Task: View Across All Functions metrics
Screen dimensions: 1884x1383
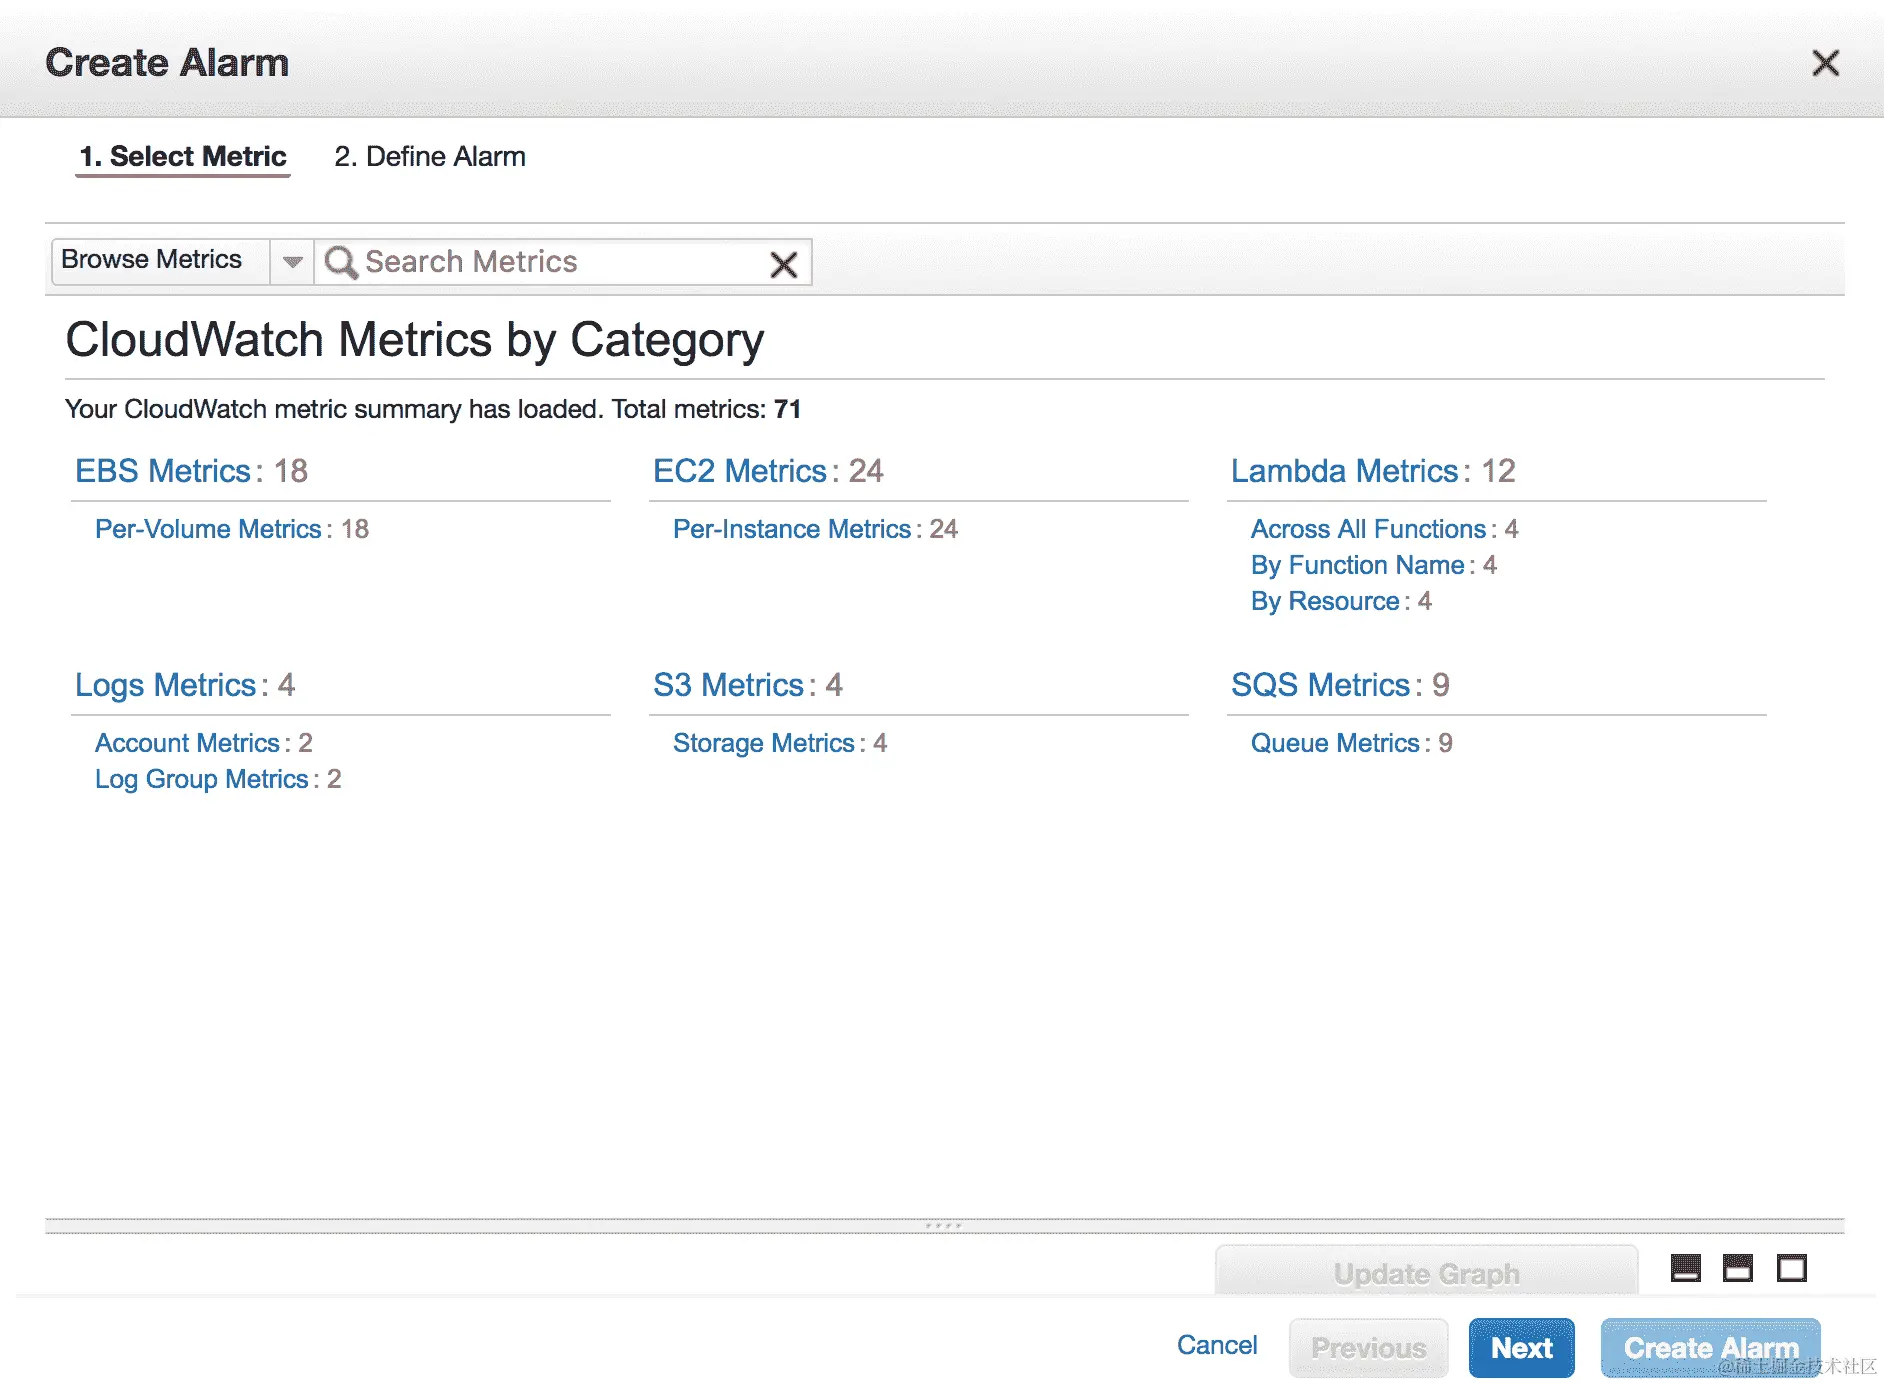Action: point(1369,529)
